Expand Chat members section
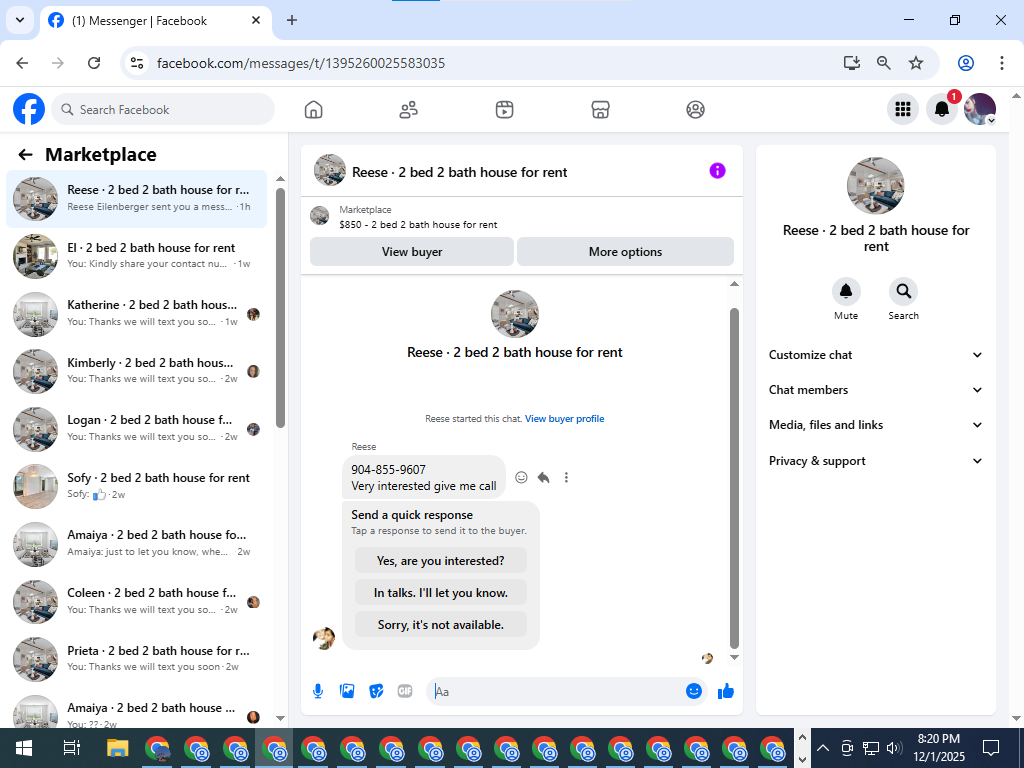Screen dimensions: 1024x768 (x=875, y=390)
